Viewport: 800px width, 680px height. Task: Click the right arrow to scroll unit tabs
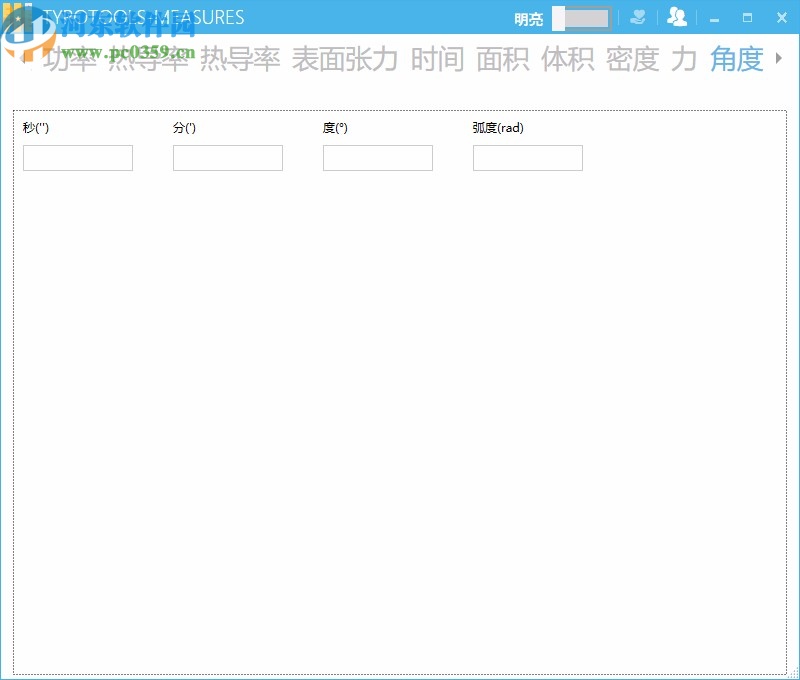pos(779,60)
